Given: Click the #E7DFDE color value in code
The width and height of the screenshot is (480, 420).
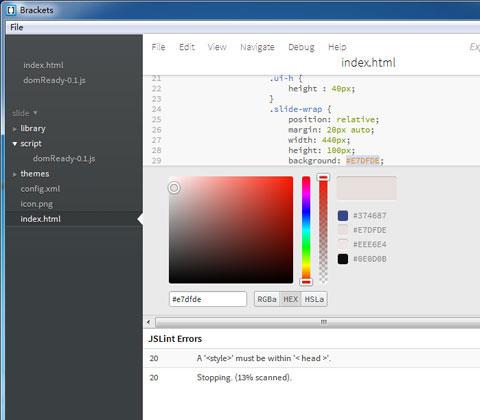Looking at the screenshot, I should coord(363,161).
